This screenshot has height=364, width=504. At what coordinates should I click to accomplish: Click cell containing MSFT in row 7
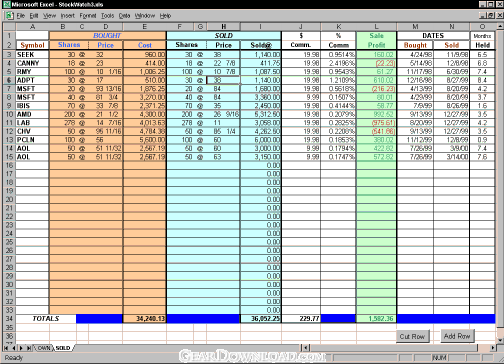coord(32,89)
